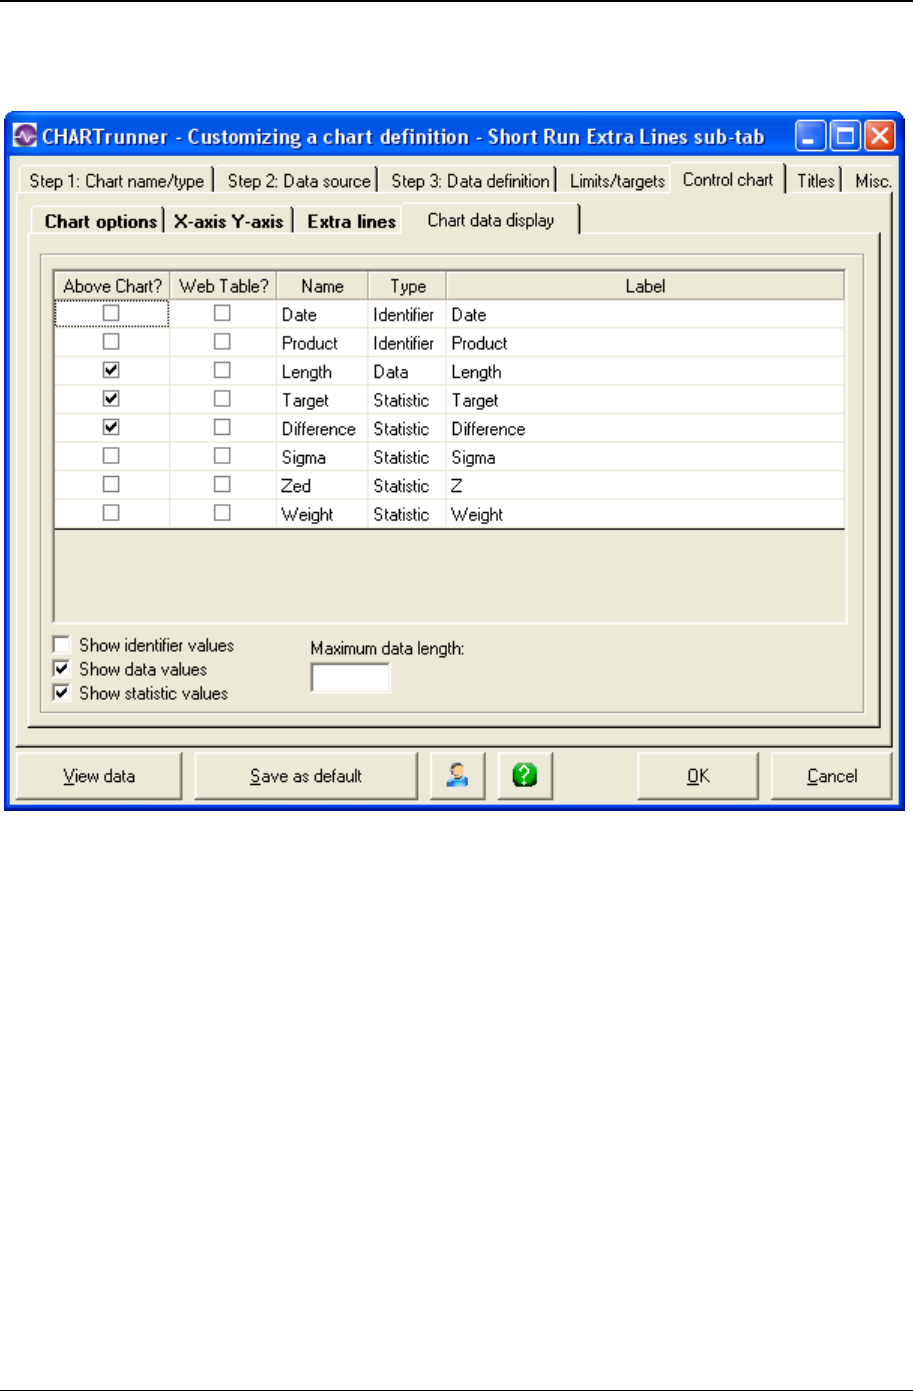The width and height of the screenshot is (913, 1391).
Task: Uncheck Above Chart box for Target row
Action: pos(111,399)
